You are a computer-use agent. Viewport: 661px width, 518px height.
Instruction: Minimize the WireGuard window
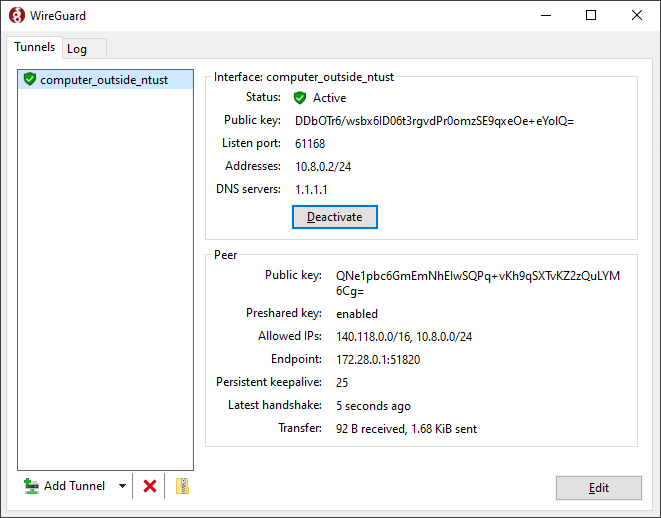click(x=546, y=16)
